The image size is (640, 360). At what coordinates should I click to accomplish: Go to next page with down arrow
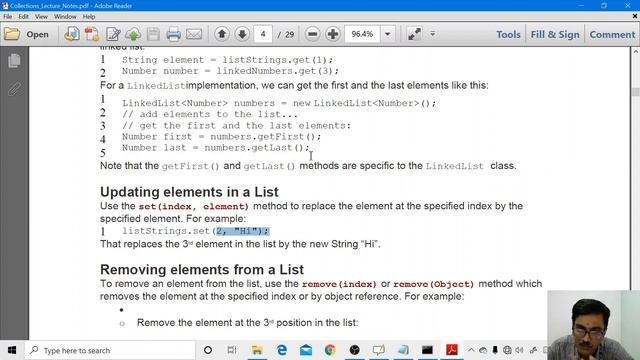(242, 34)
